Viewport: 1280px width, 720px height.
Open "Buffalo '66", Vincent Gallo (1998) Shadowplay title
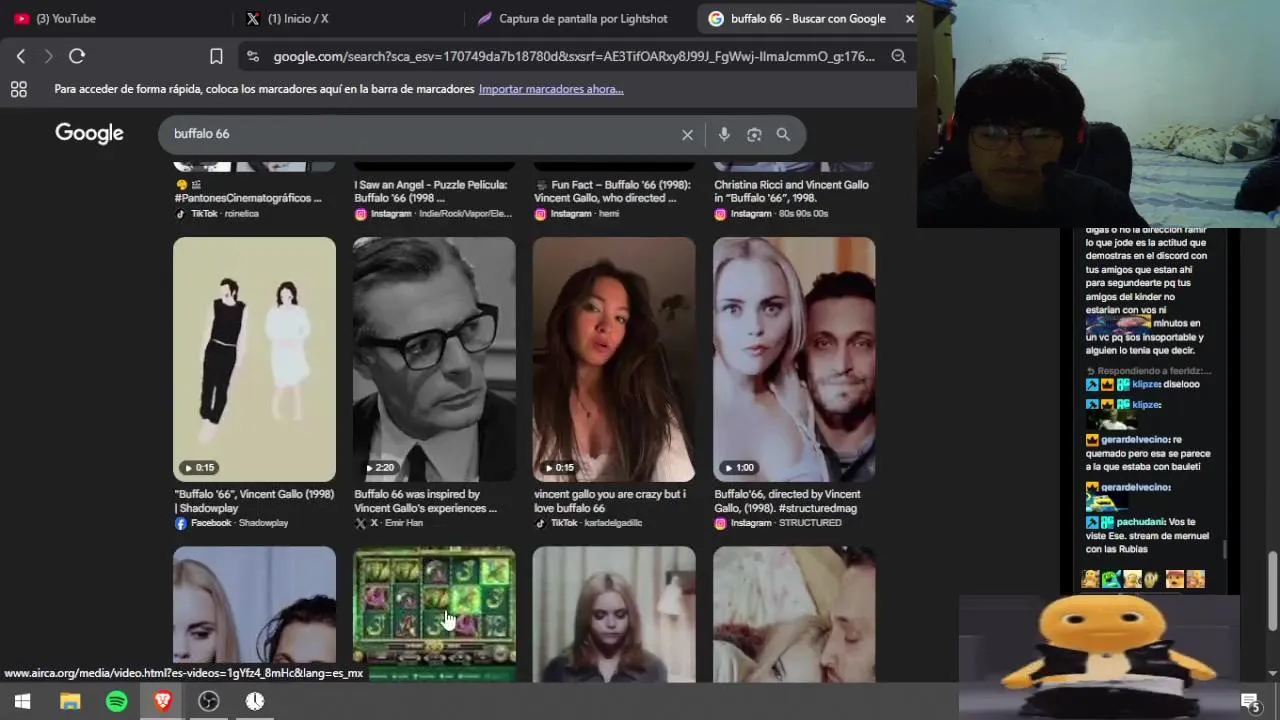(254, 501)
